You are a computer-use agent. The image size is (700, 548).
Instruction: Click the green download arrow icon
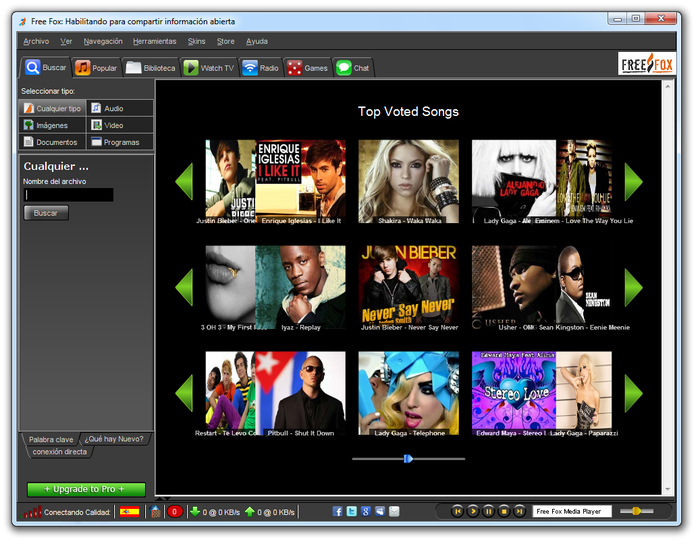(195, 511)
